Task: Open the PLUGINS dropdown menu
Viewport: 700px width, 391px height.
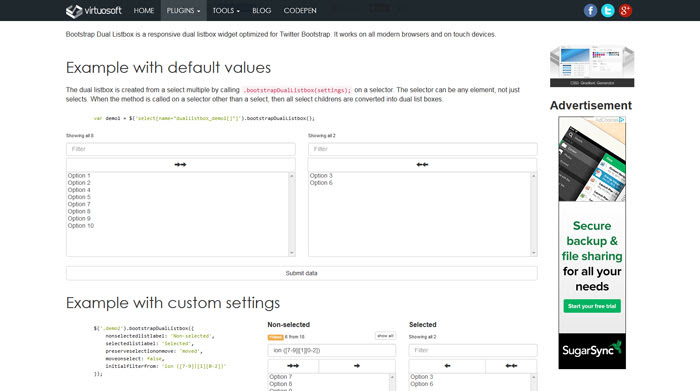Action: (x=183, y=11)
